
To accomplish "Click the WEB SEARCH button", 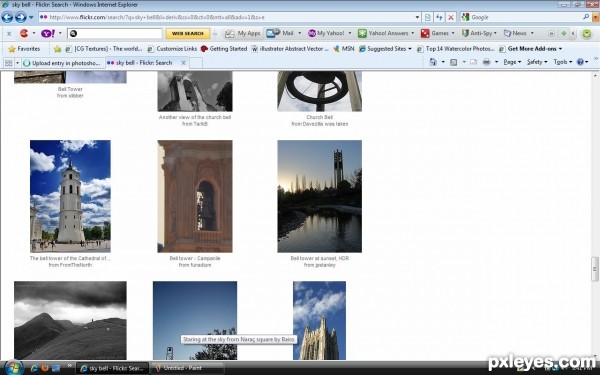I will coord(188,34).
